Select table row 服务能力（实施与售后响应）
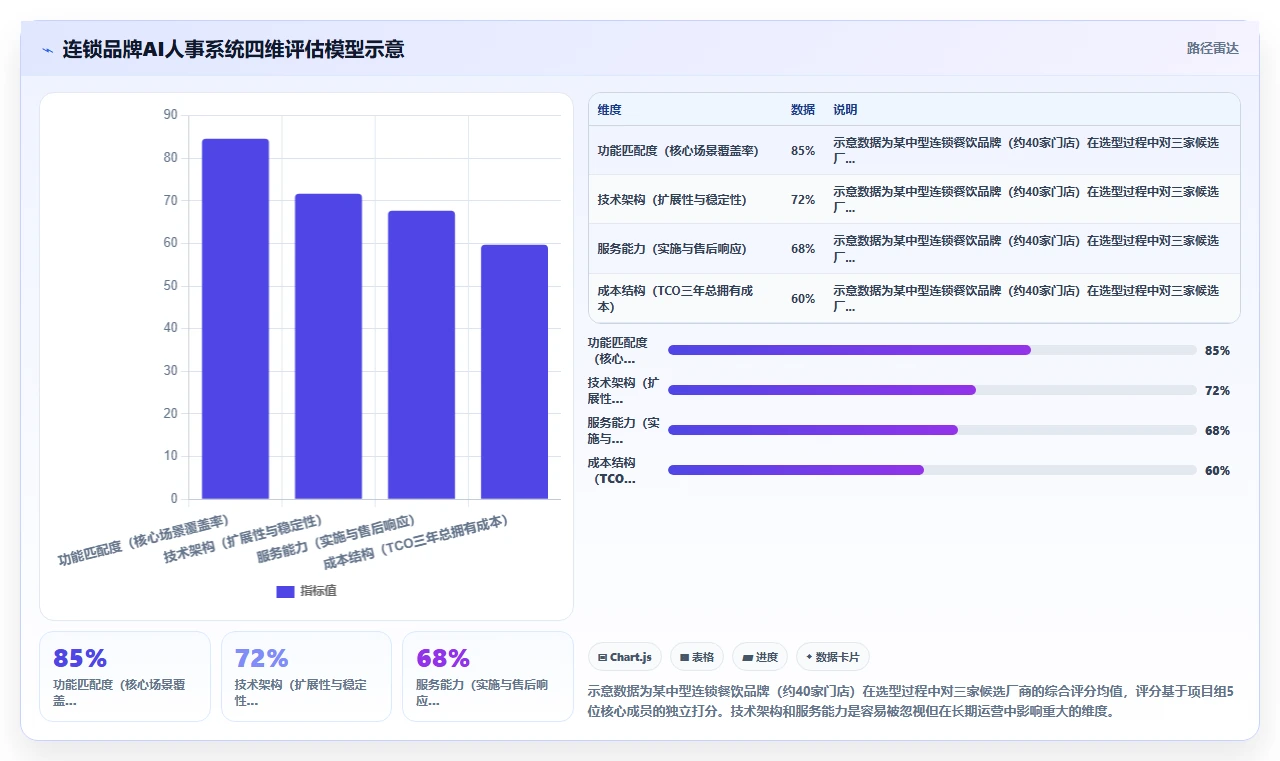The height and width of the screenshot is (761, 1280). (x=914, y=248)
